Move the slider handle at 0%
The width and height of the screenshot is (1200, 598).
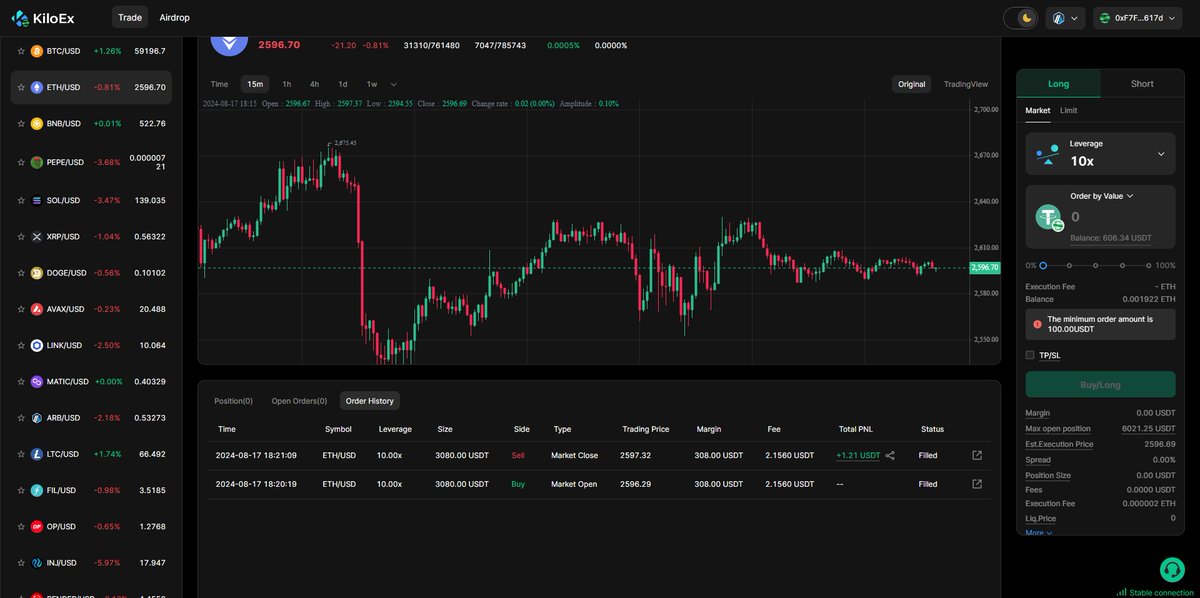(x=1043, y=265)
